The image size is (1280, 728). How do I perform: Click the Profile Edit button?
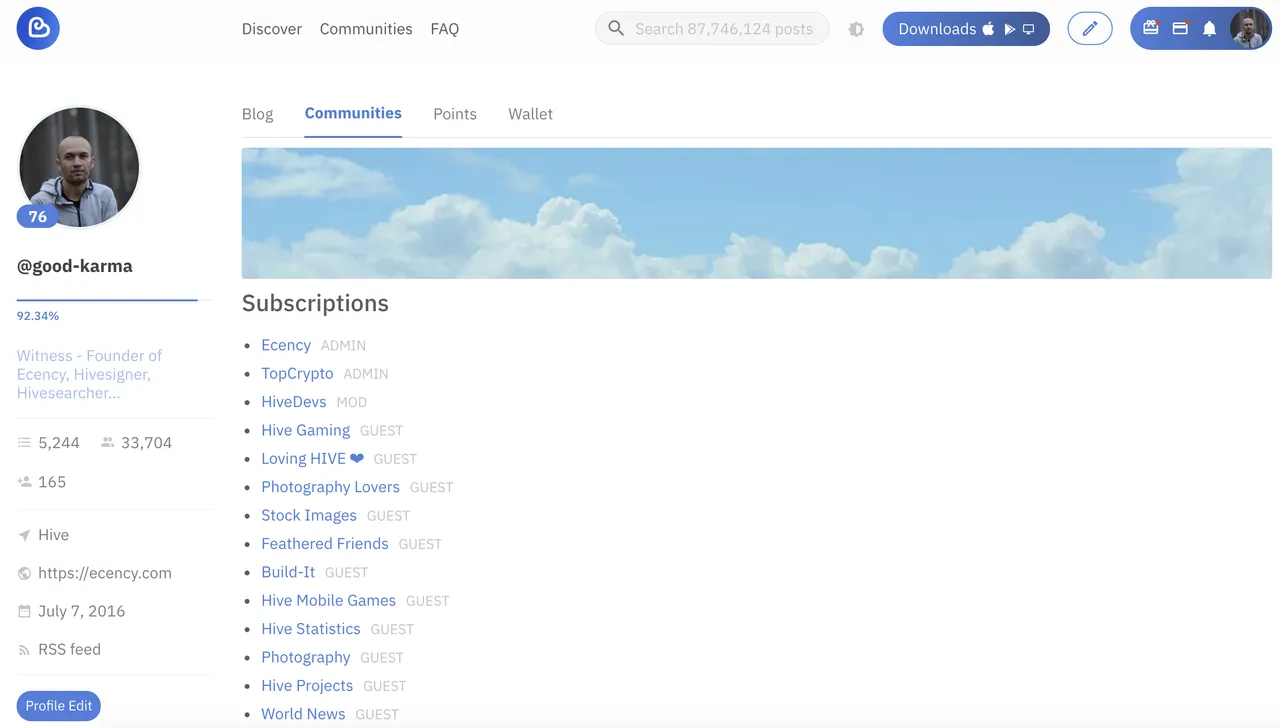tap(59, 706)
